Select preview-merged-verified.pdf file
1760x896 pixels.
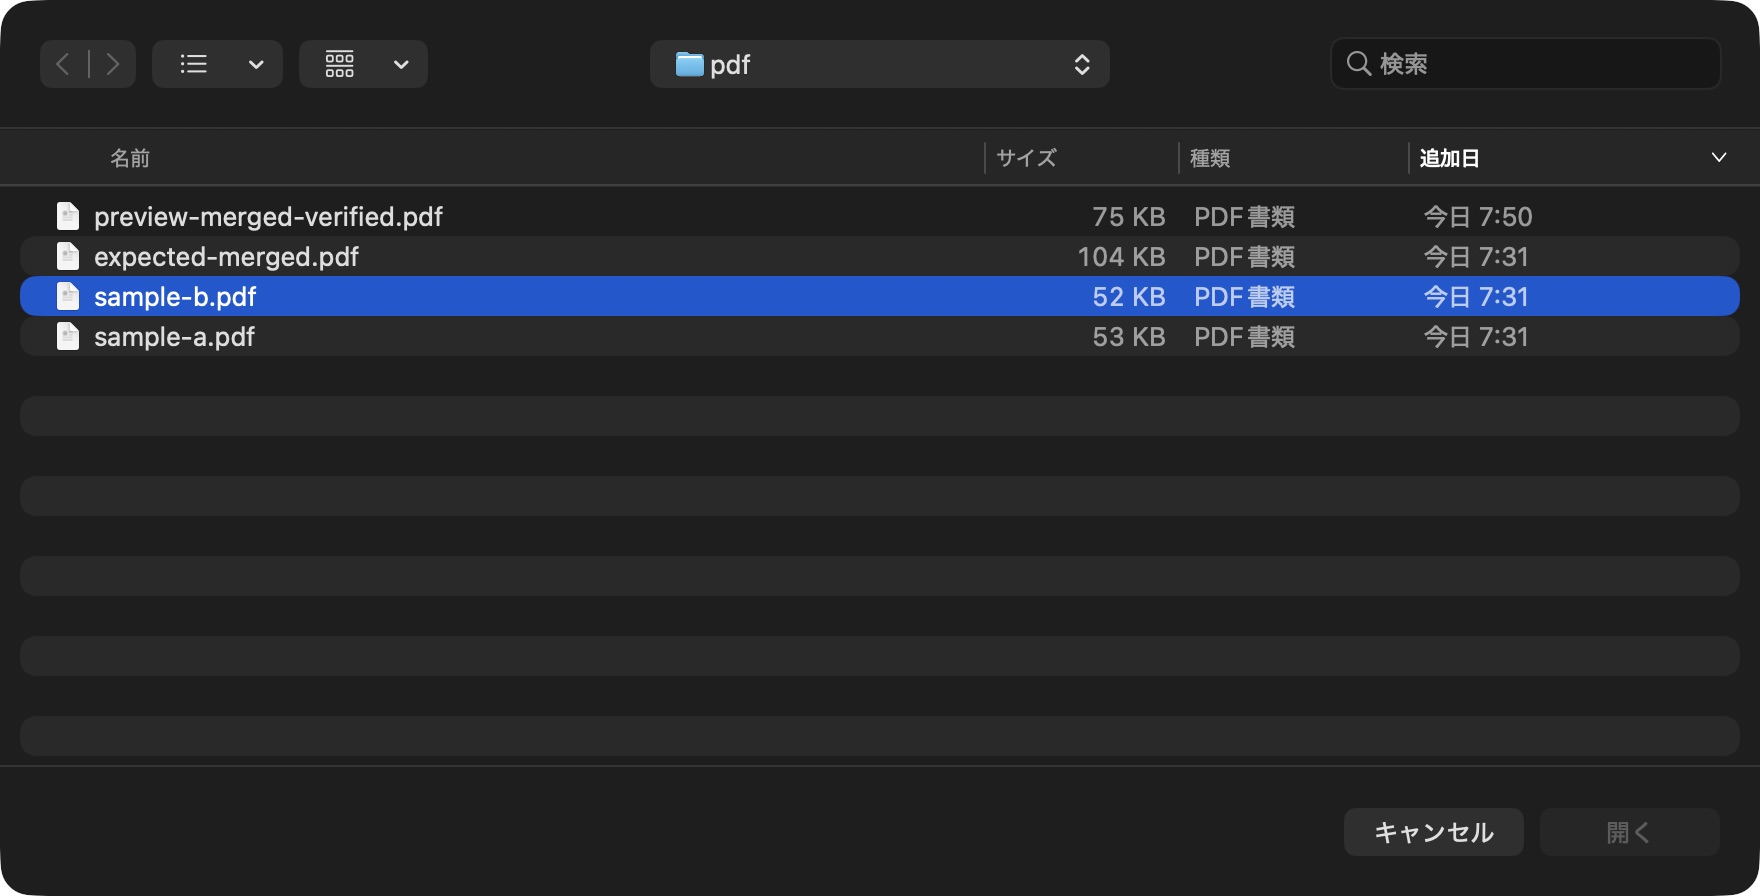(880, 216)
